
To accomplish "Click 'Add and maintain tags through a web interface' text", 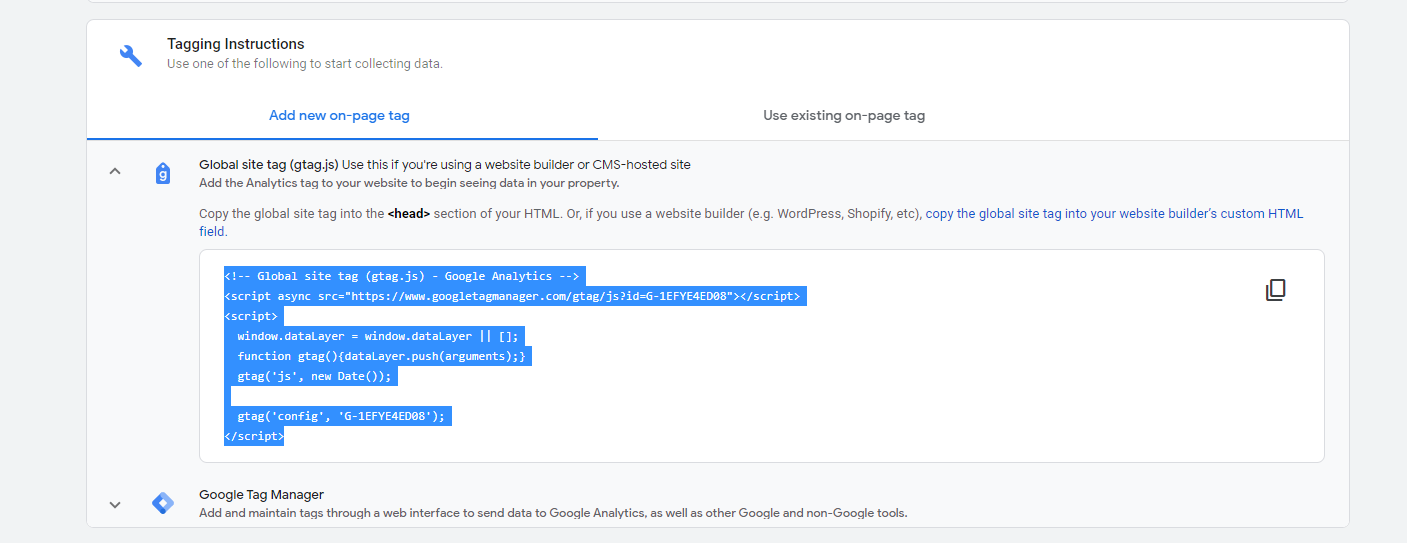I will 553,513.
